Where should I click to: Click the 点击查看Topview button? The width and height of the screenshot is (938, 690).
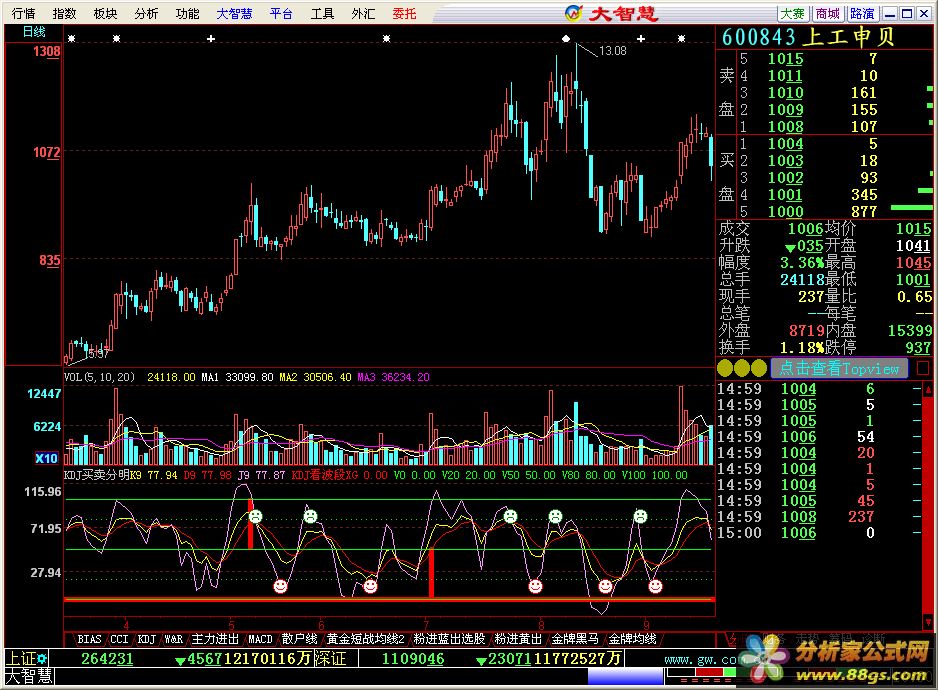coord(839,368)
